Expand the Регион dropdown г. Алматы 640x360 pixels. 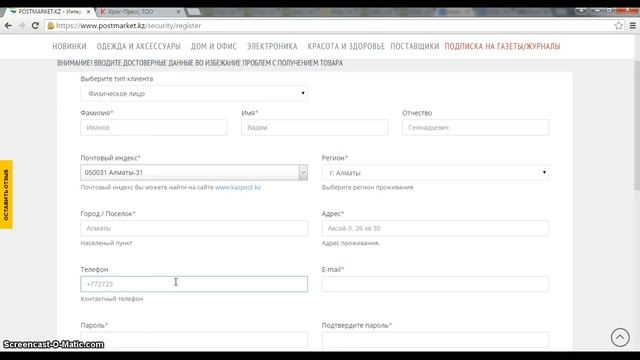[436, 173]
